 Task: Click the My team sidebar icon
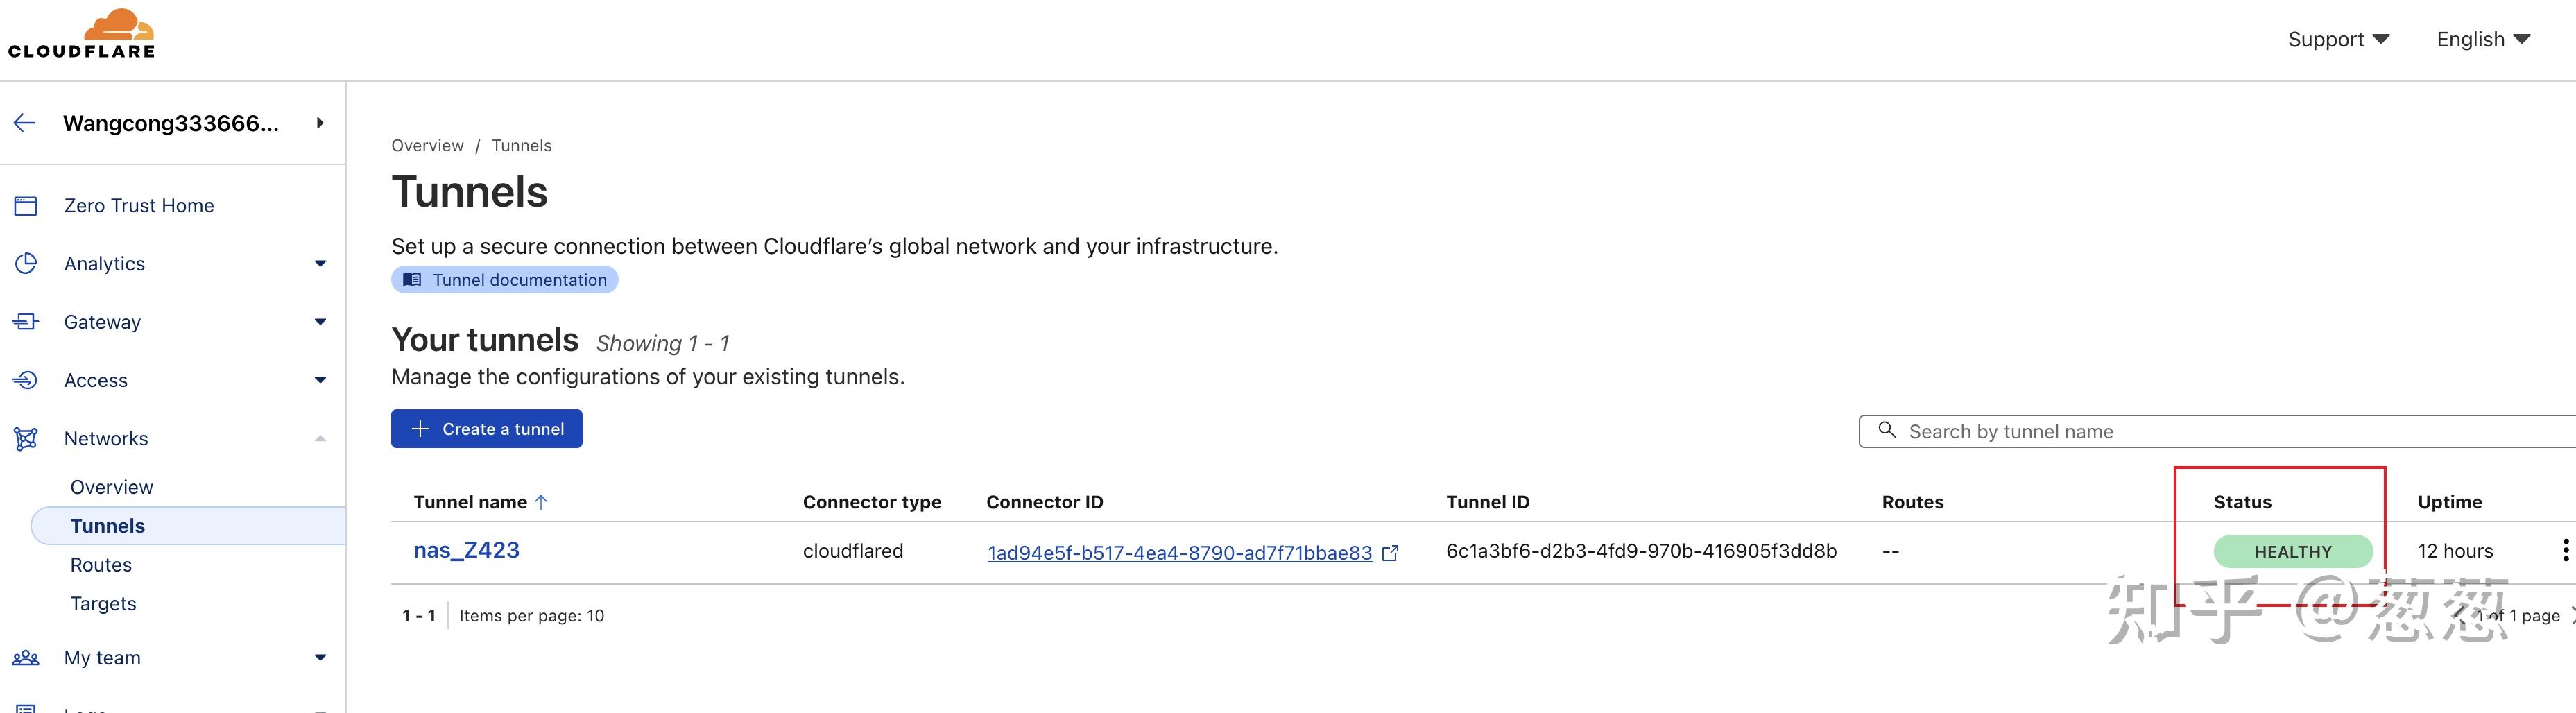click(x=26, y=657)
